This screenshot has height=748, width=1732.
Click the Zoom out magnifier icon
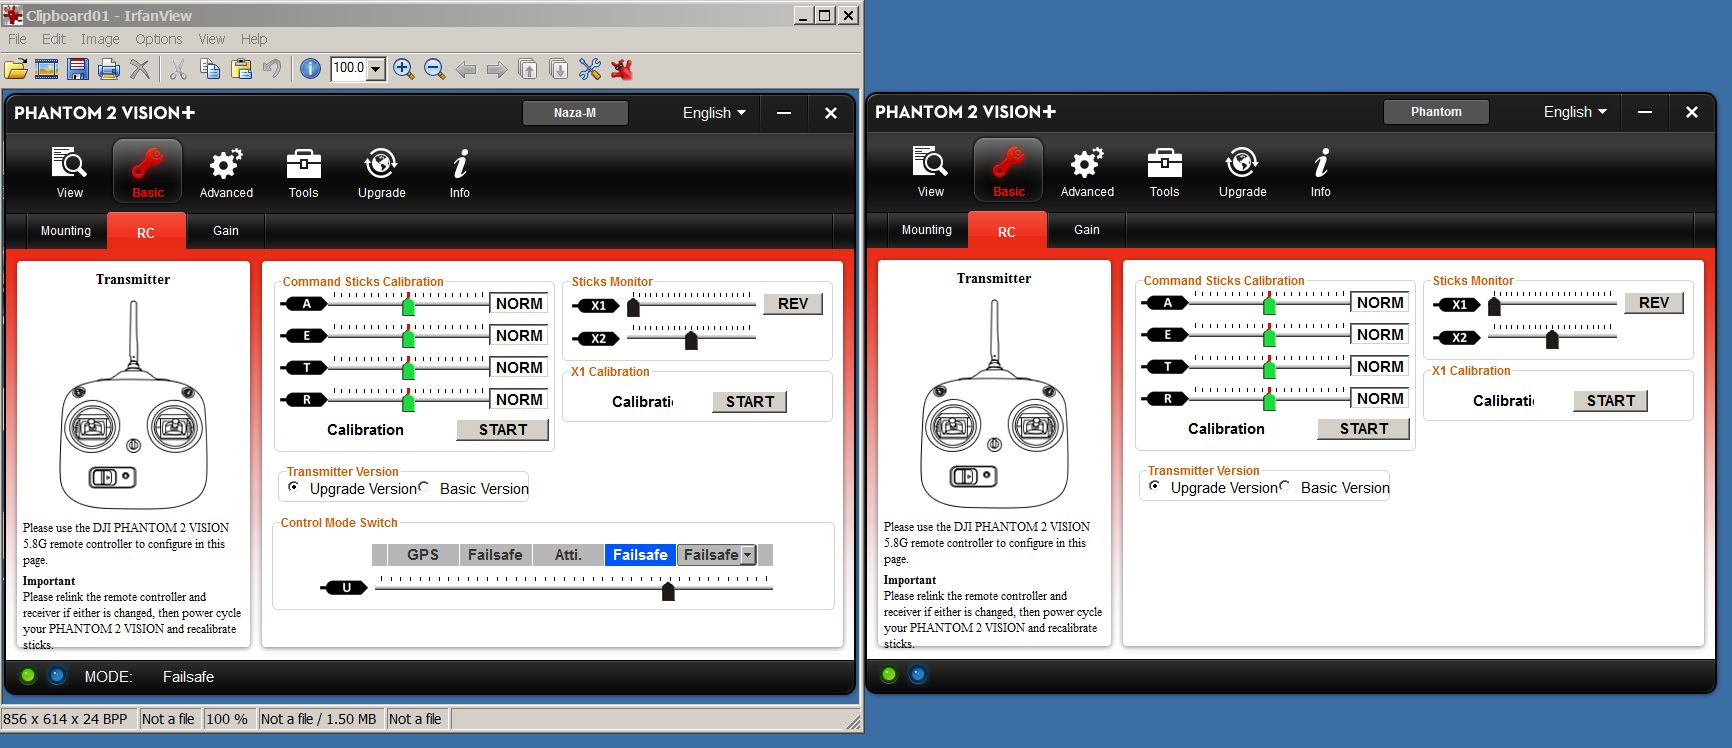434,69
